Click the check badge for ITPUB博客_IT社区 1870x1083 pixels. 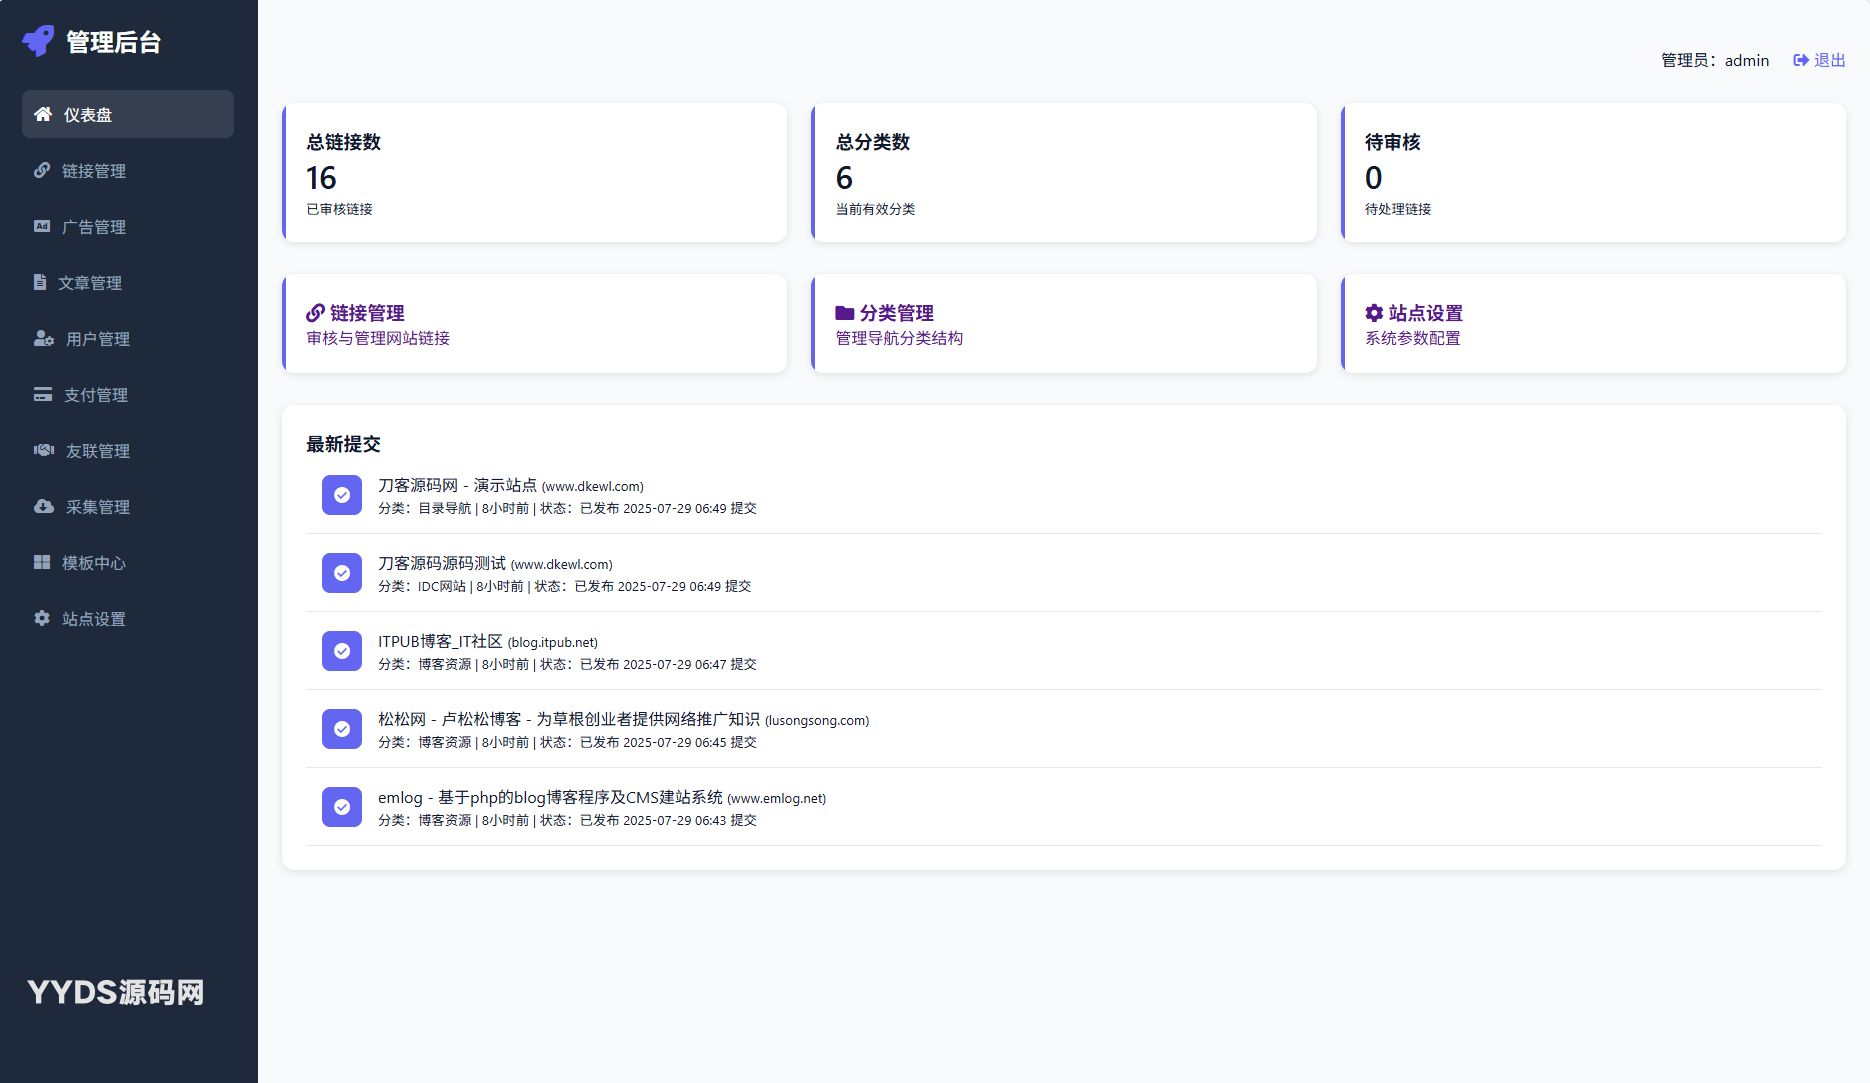pos(342,651)
